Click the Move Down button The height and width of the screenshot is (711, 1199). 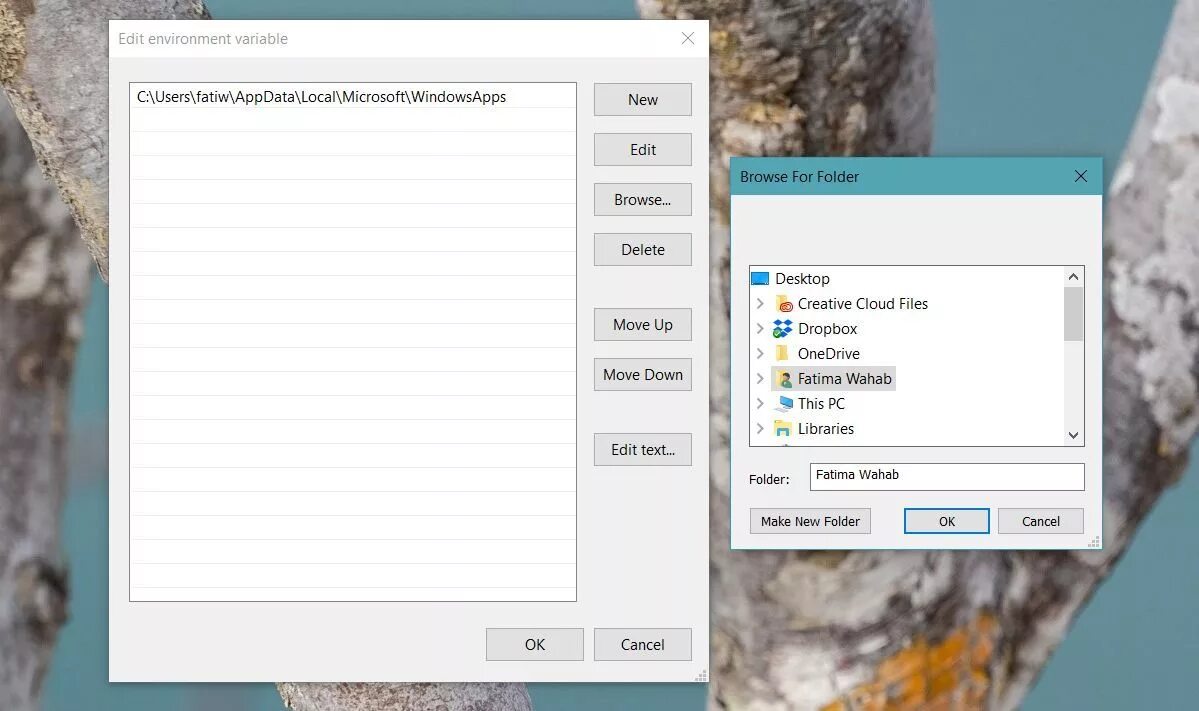(x=642, y=375)
